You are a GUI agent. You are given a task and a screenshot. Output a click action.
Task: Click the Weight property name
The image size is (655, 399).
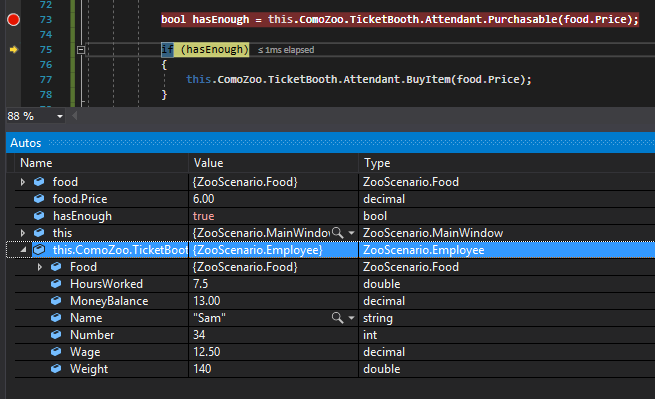[x=89, y=369]
